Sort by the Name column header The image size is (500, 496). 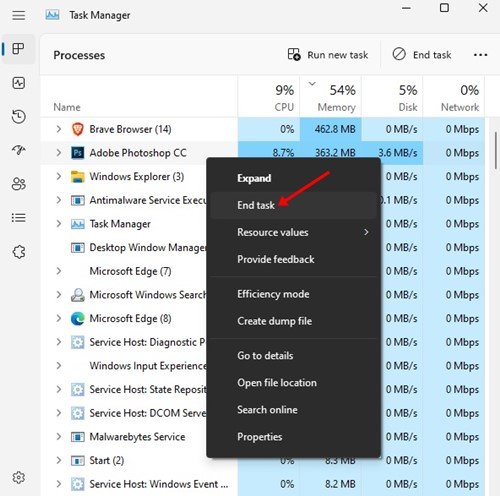tap(139, 97)
